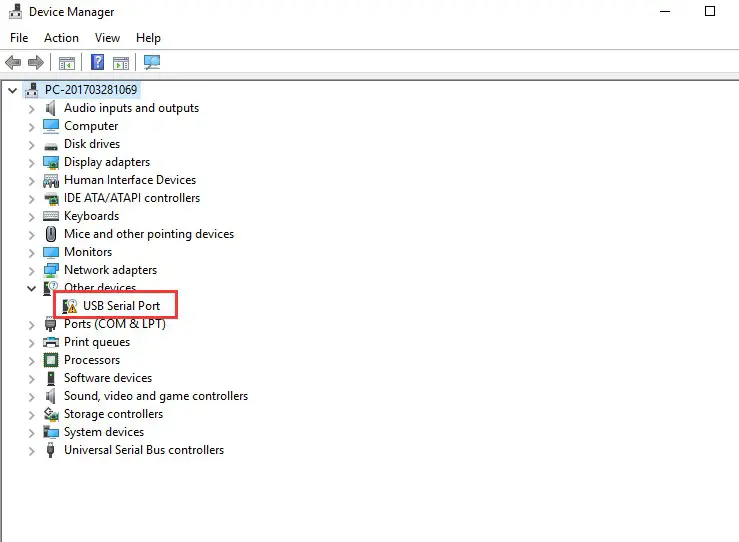The image size is (739, 542).
Task: Click the Keyboards icon
Action: (51, 216)
